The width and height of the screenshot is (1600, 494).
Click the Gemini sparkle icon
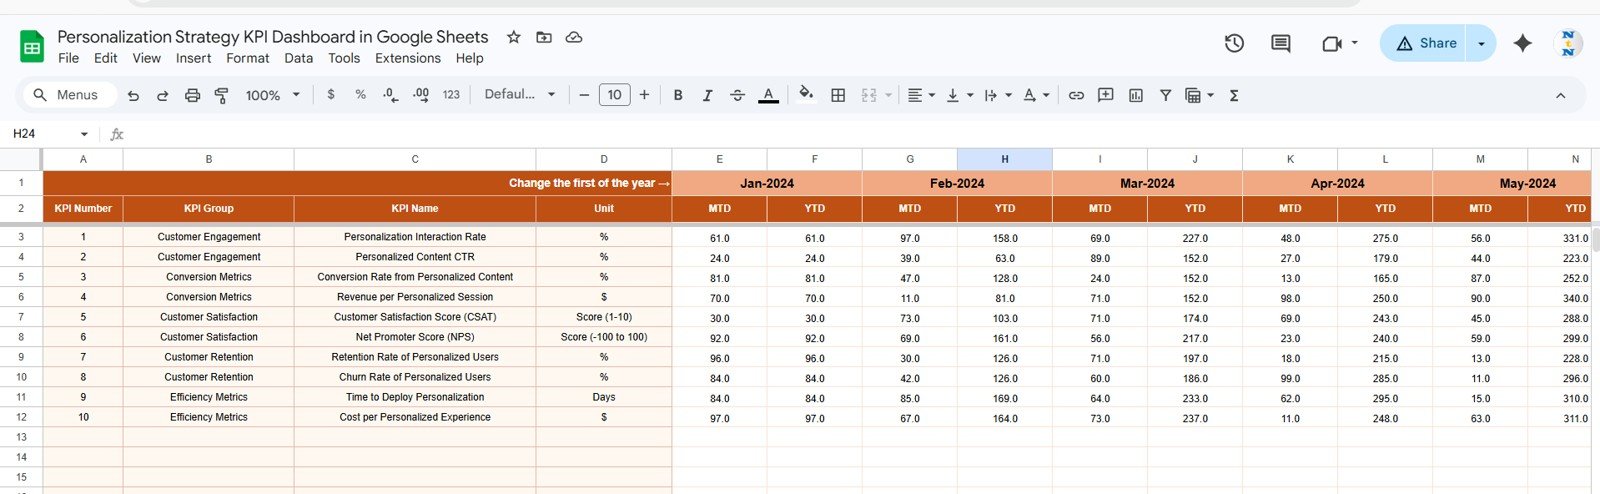click(x=1522, y=43)
